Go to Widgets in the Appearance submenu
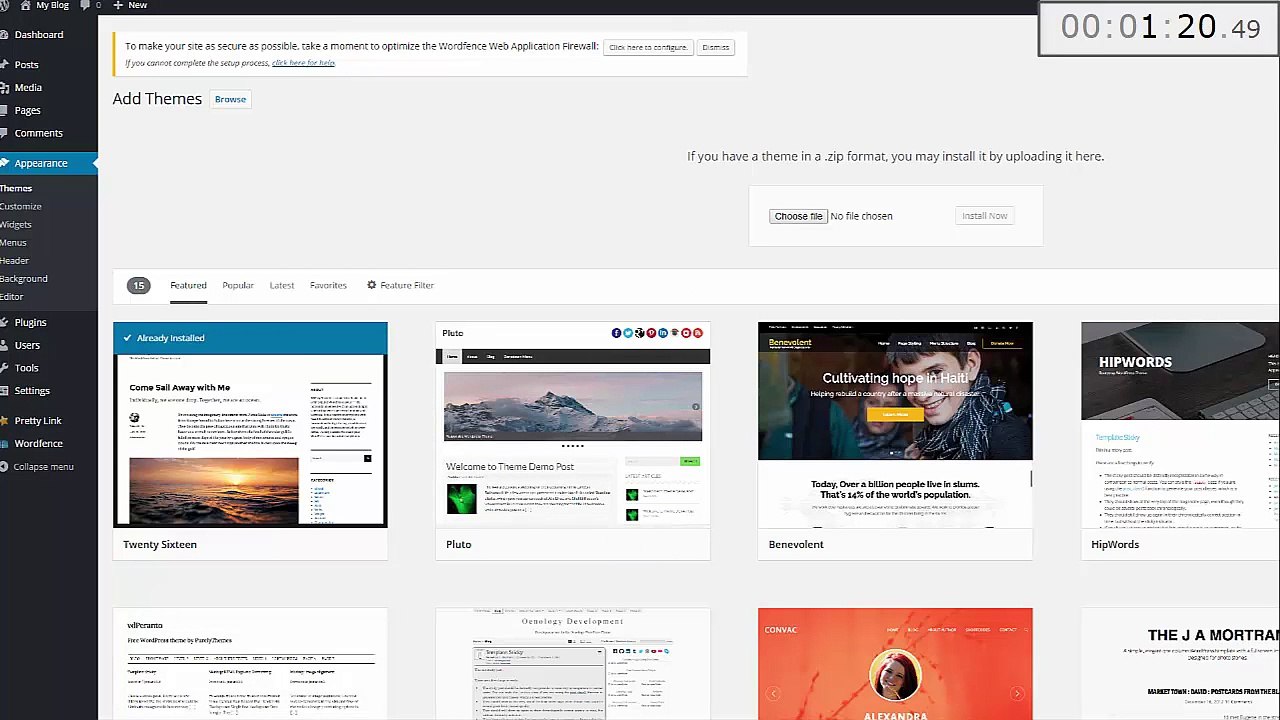The width and height of the screenshot is (1280, 720). pos(16,224)
